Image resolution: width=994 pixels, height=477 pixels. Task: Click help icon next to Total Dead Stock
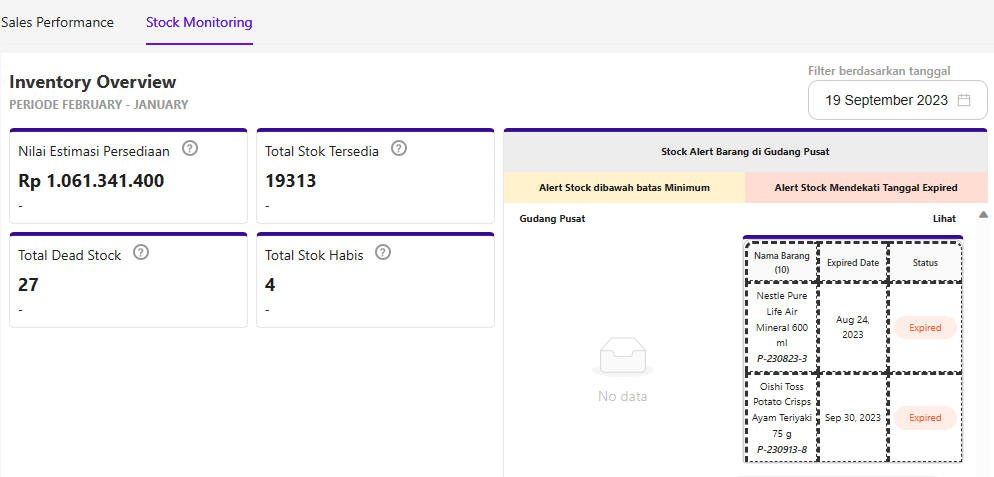pyautogui.click(x=141, y=253)
